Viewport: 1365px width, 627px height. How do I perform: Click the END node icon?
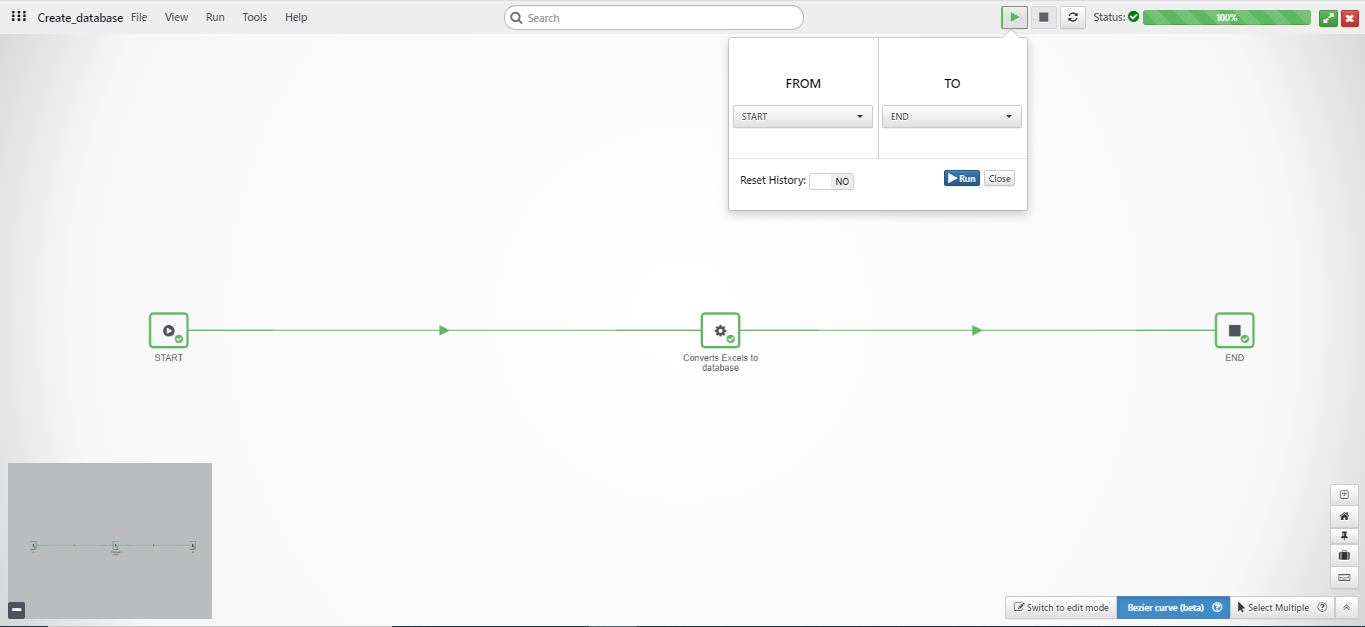point(1234,330)
